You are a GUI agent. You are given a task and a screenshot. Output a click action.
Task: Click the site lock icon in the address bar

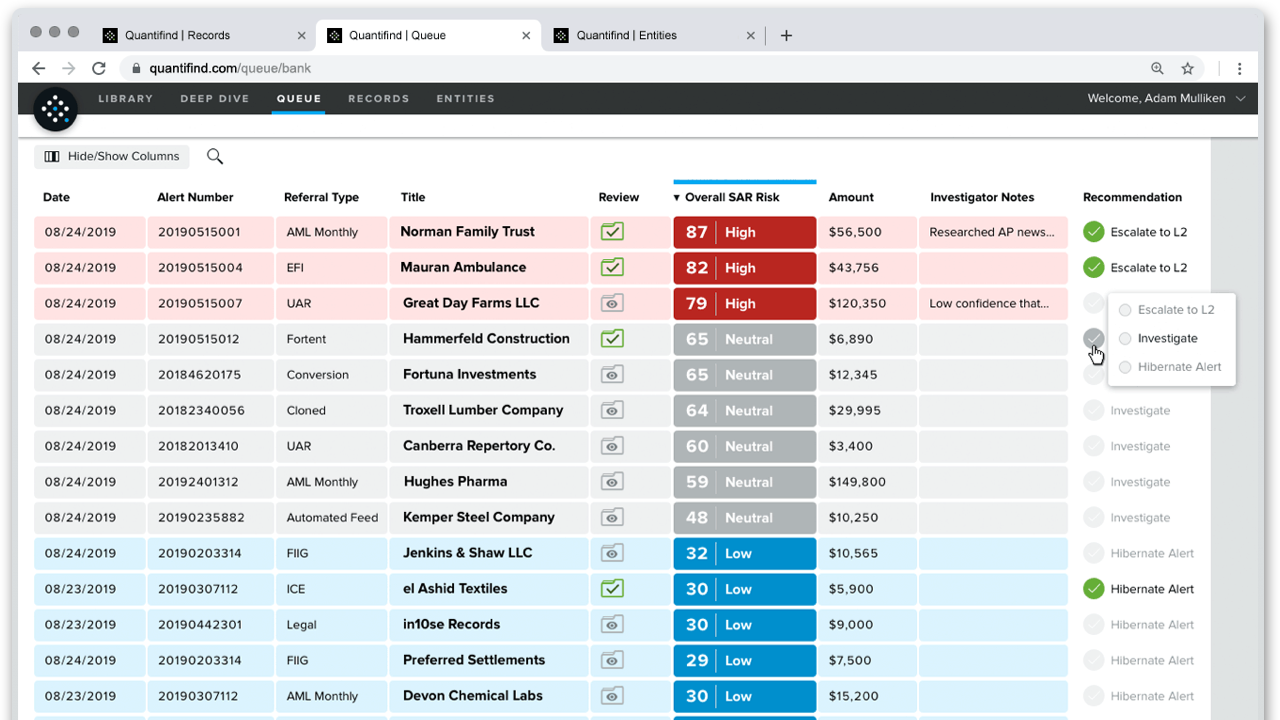(136, 69)
